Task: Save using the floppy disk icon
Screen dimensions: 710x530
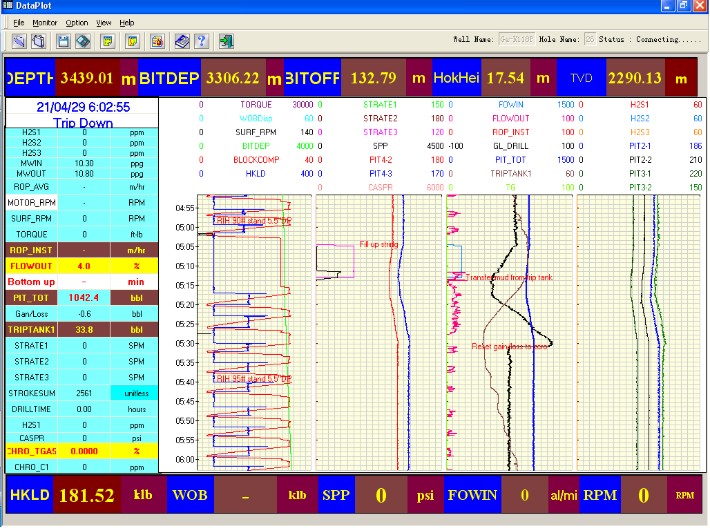Action: pos(65,41)
